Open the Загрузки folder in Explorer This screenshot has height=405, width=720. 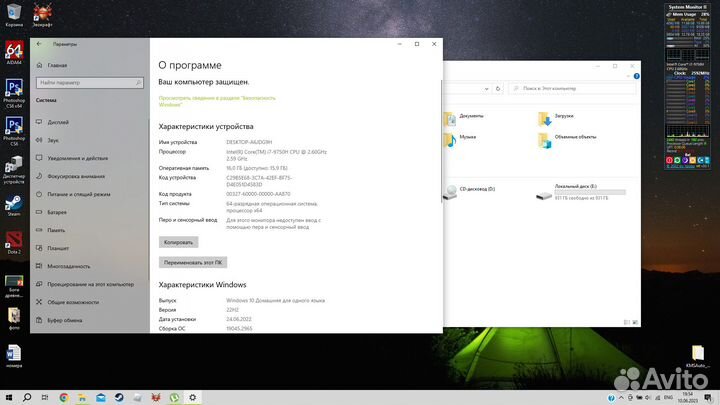[556, 119]
